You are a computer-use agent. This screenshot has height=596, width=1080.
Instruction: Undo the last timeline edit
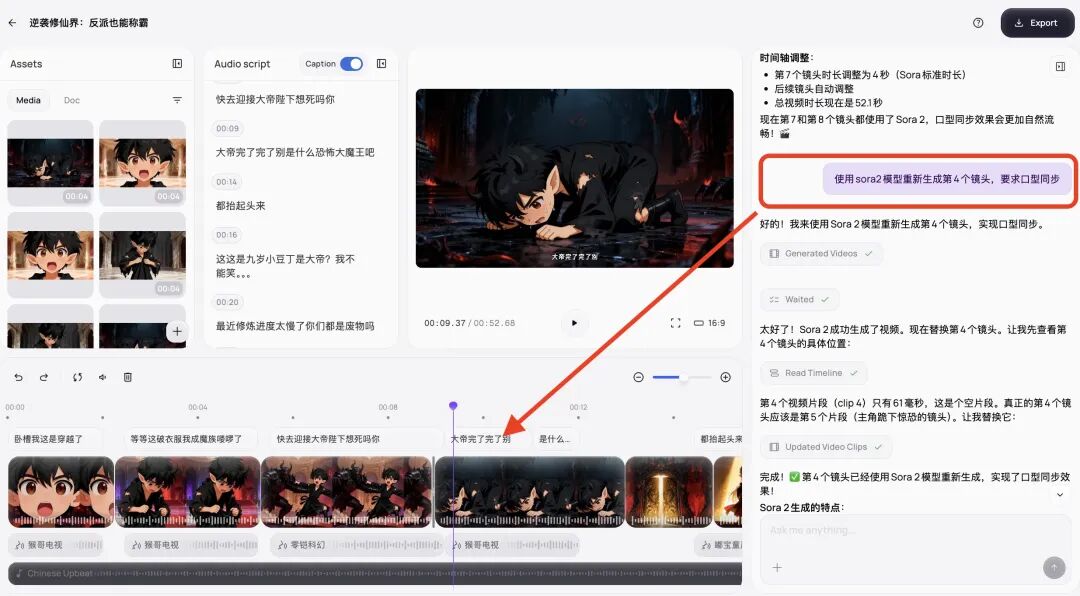[19, 377]
